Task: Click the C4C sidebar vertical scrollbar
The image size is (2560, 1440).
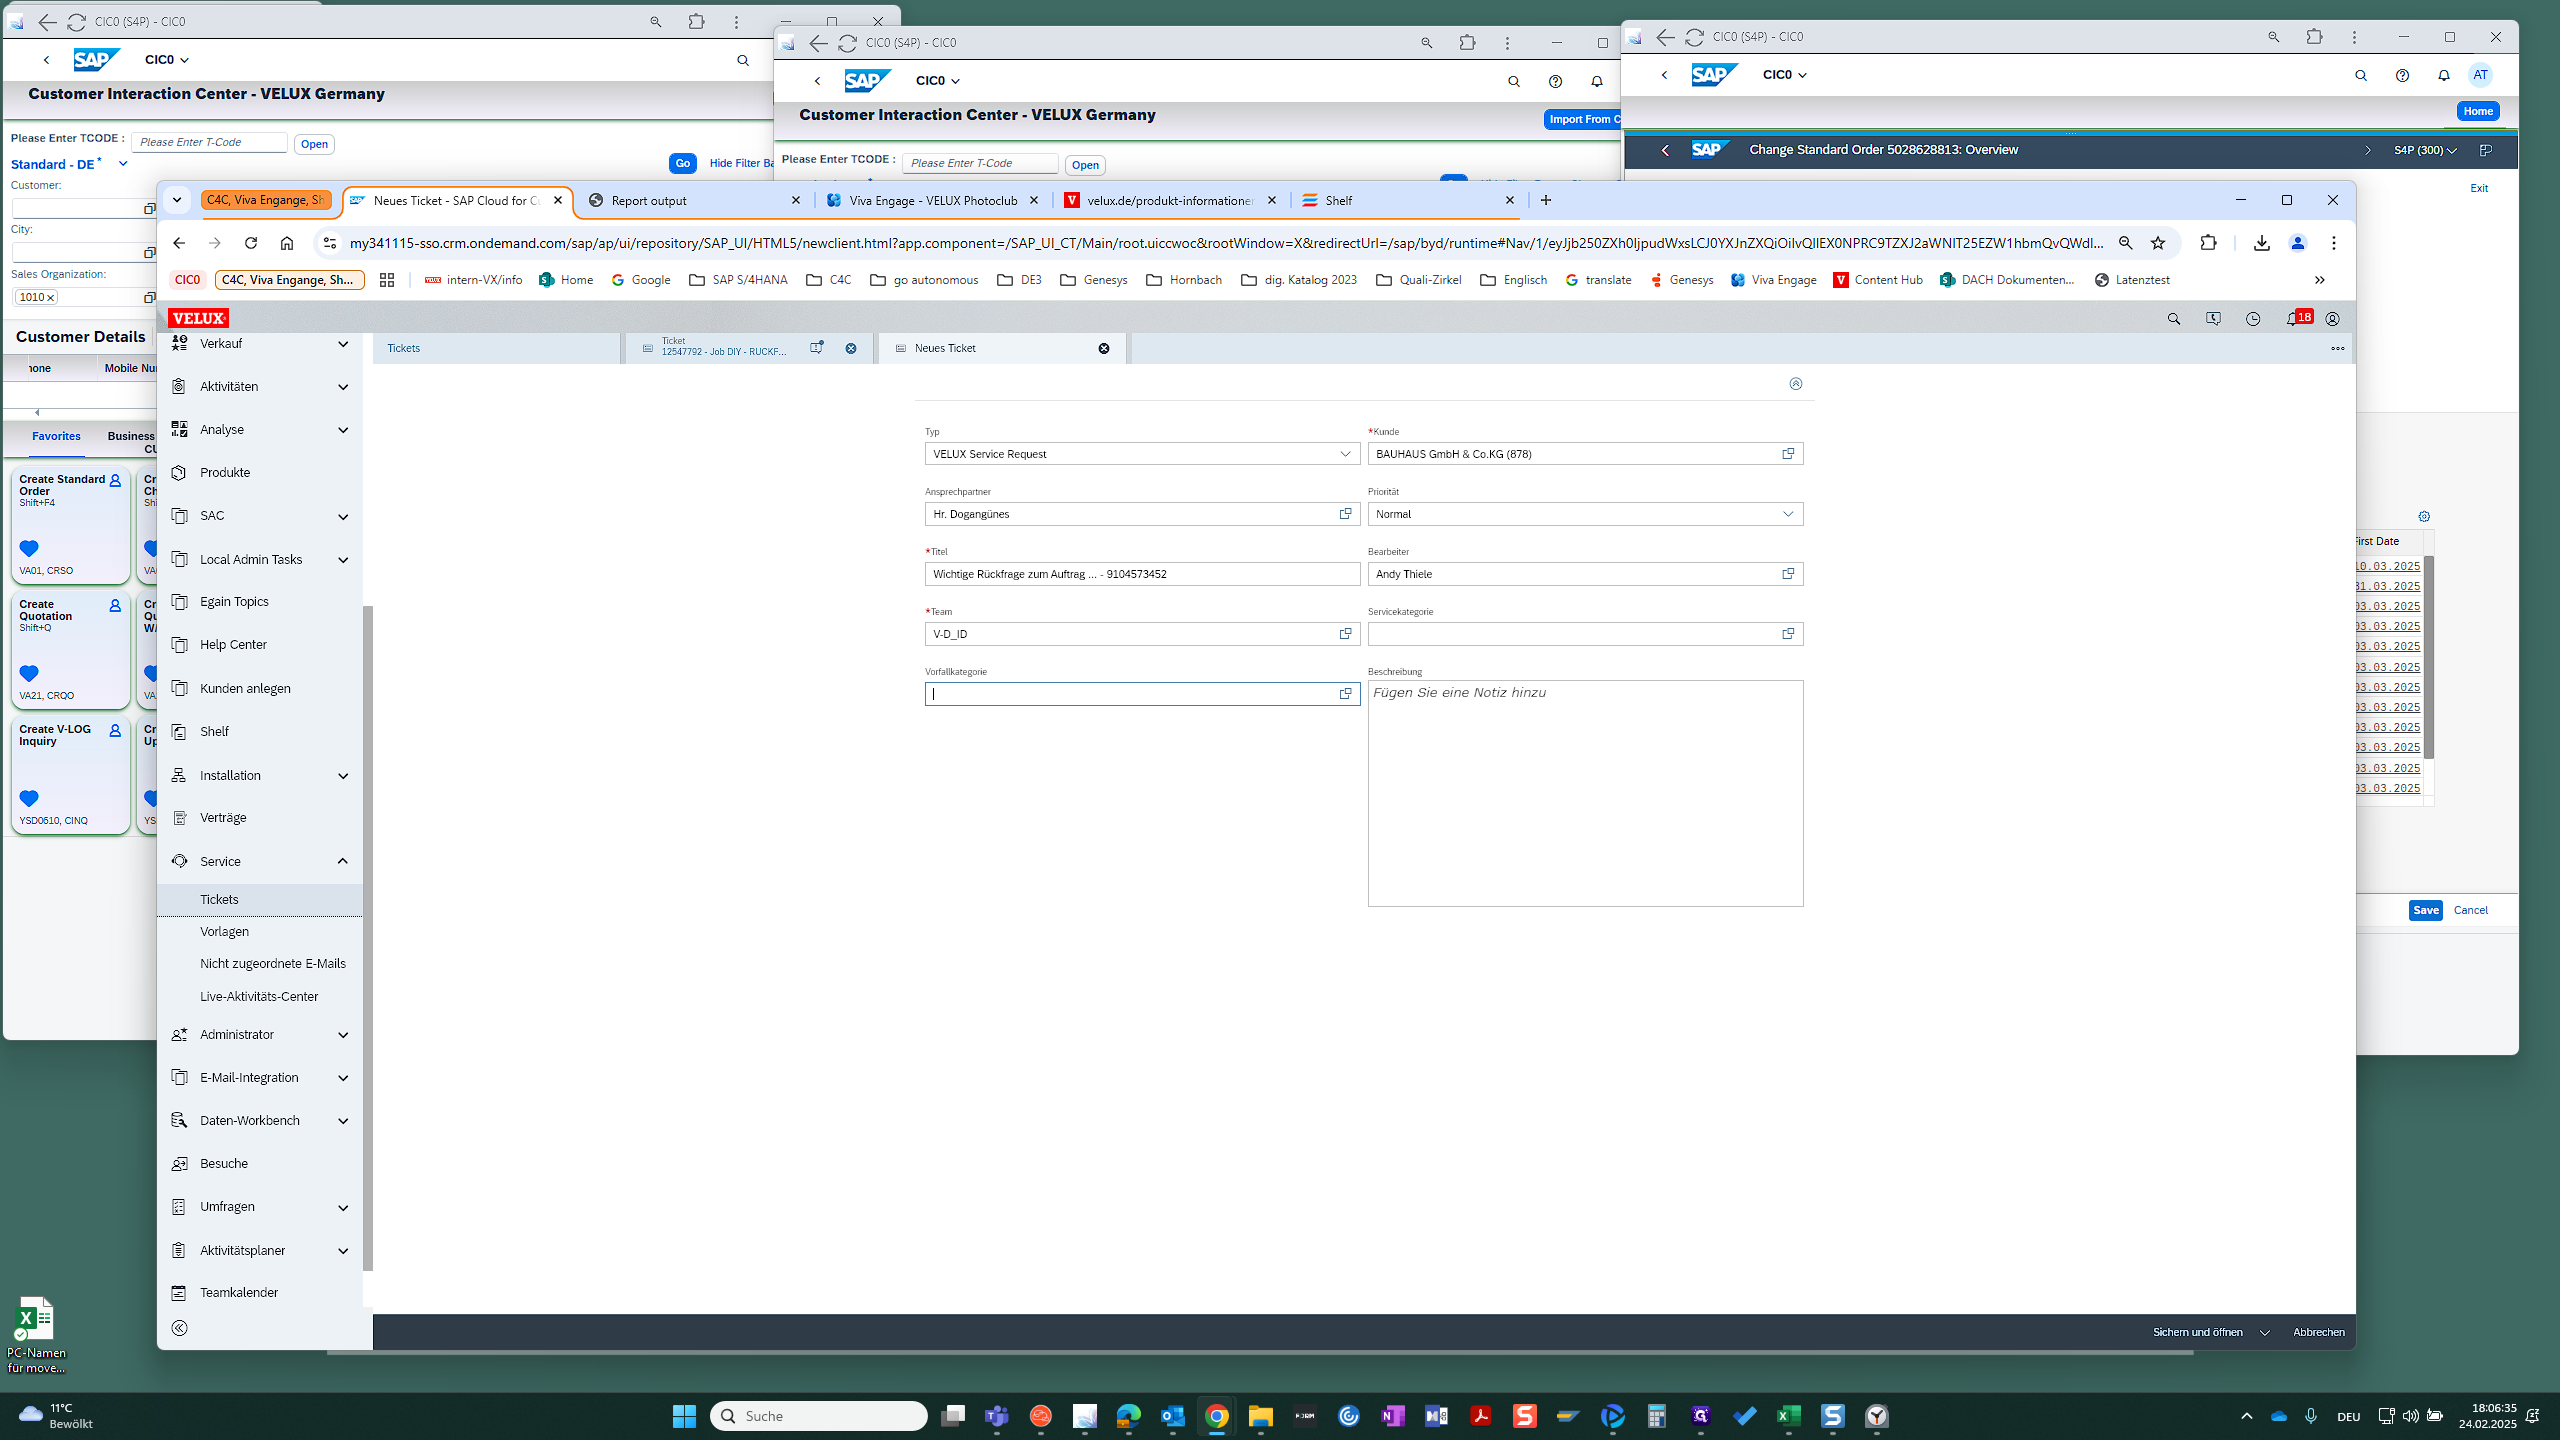Action: (368, 938)
